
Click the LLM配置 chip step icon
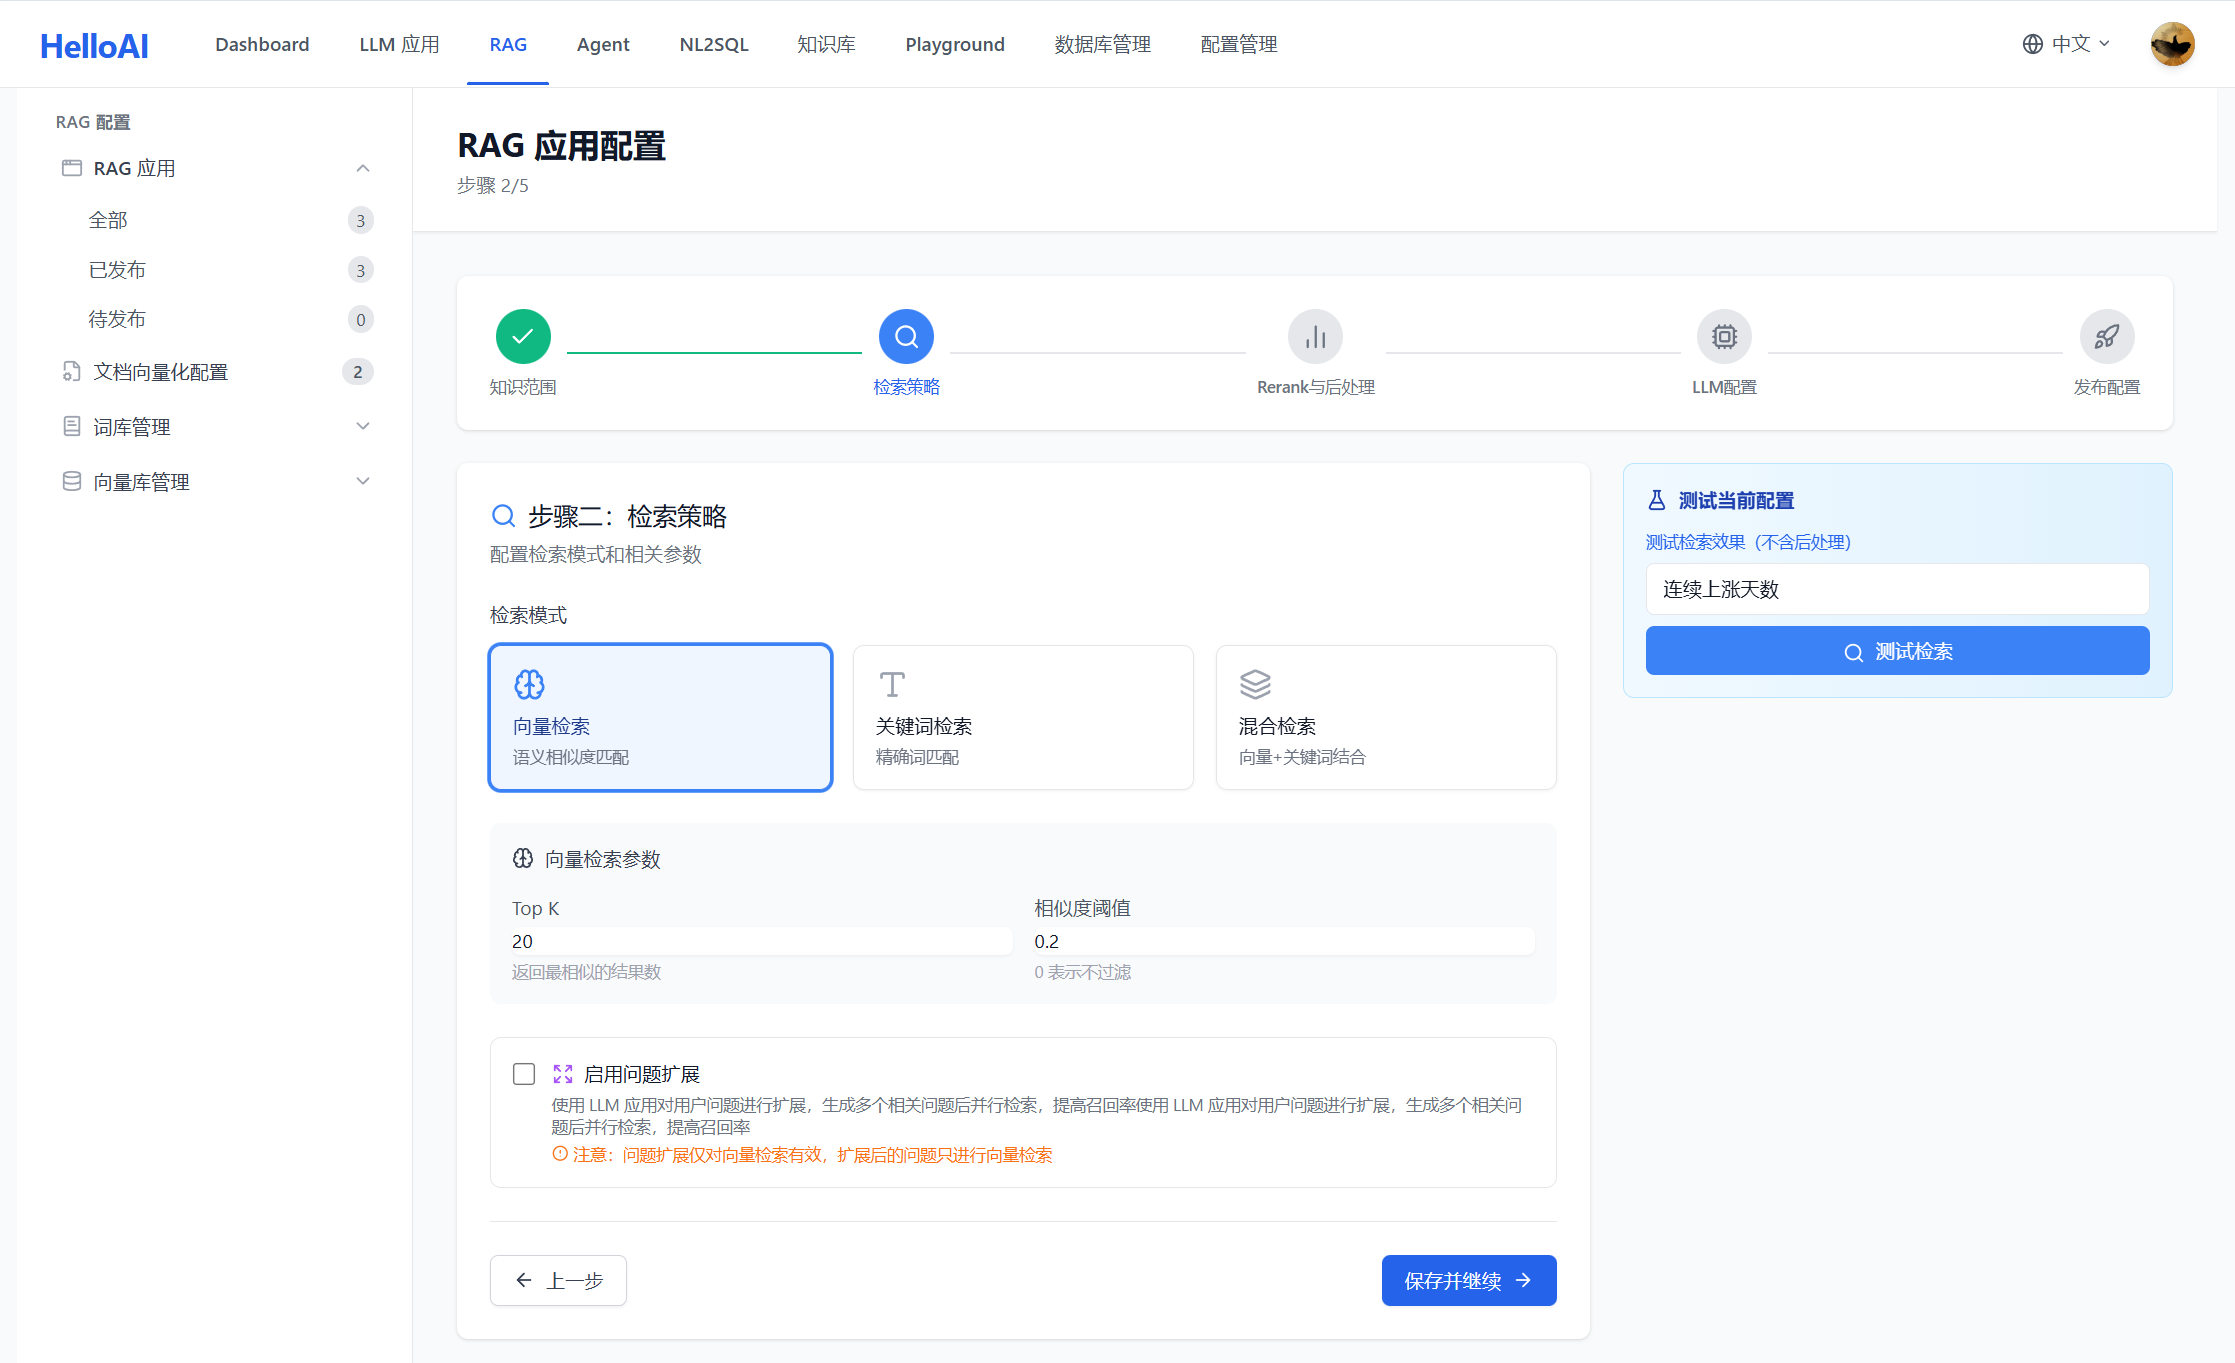click(1724, 336)
